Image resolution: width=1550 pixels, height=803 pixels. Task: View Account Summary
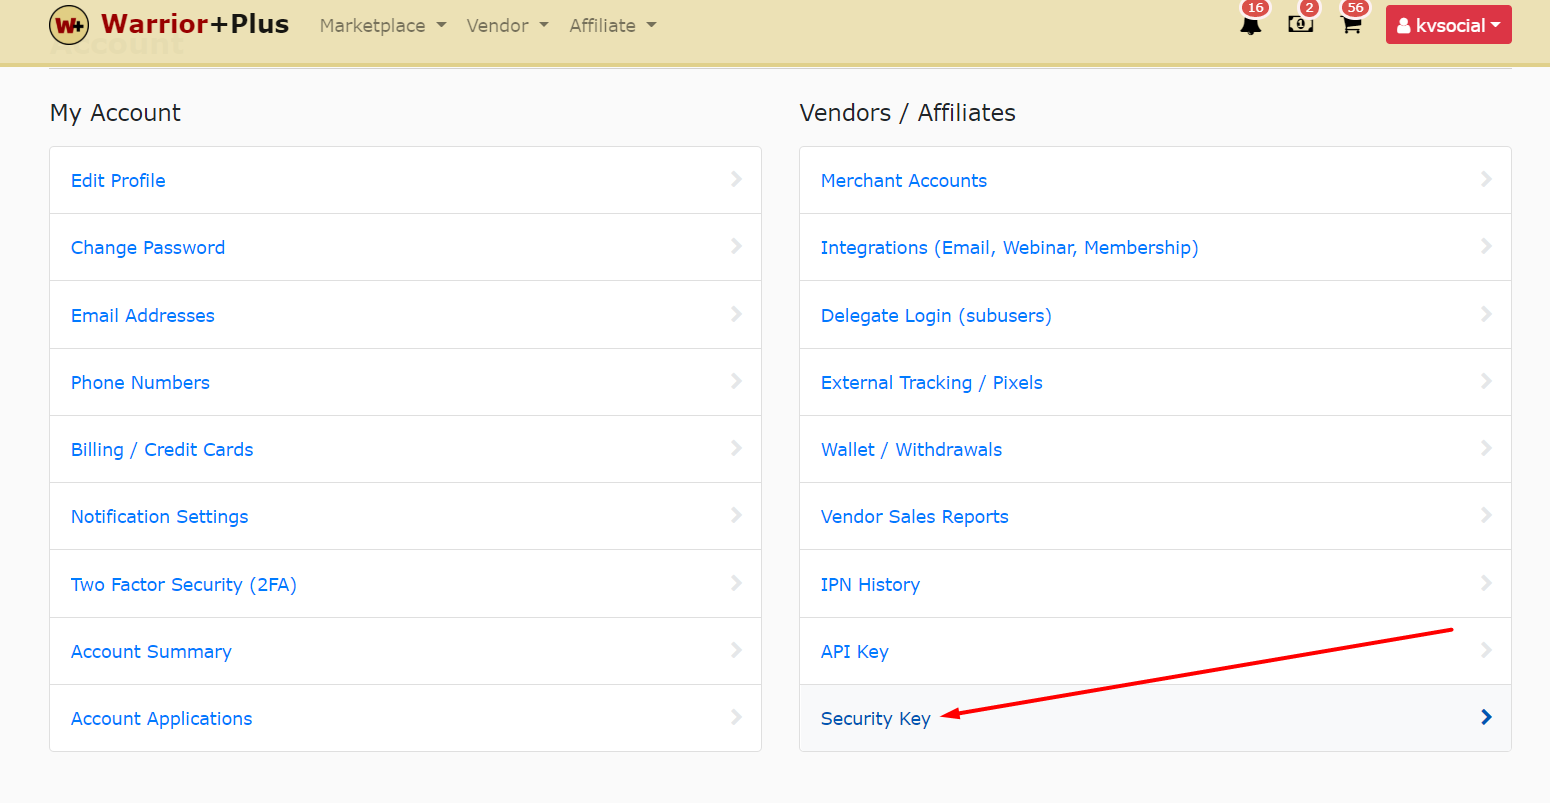click(151, 652)
